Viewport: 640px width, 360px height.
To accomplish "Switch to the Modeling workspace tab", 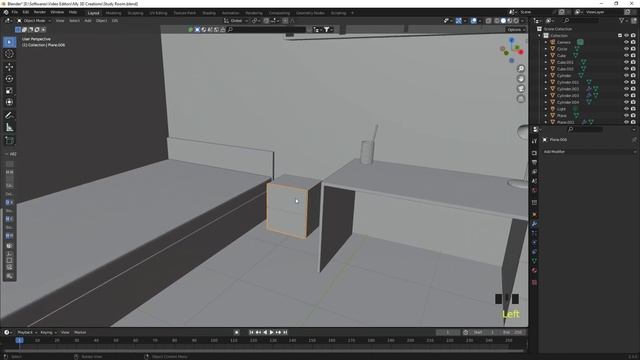I will click(x=113, y=13).
